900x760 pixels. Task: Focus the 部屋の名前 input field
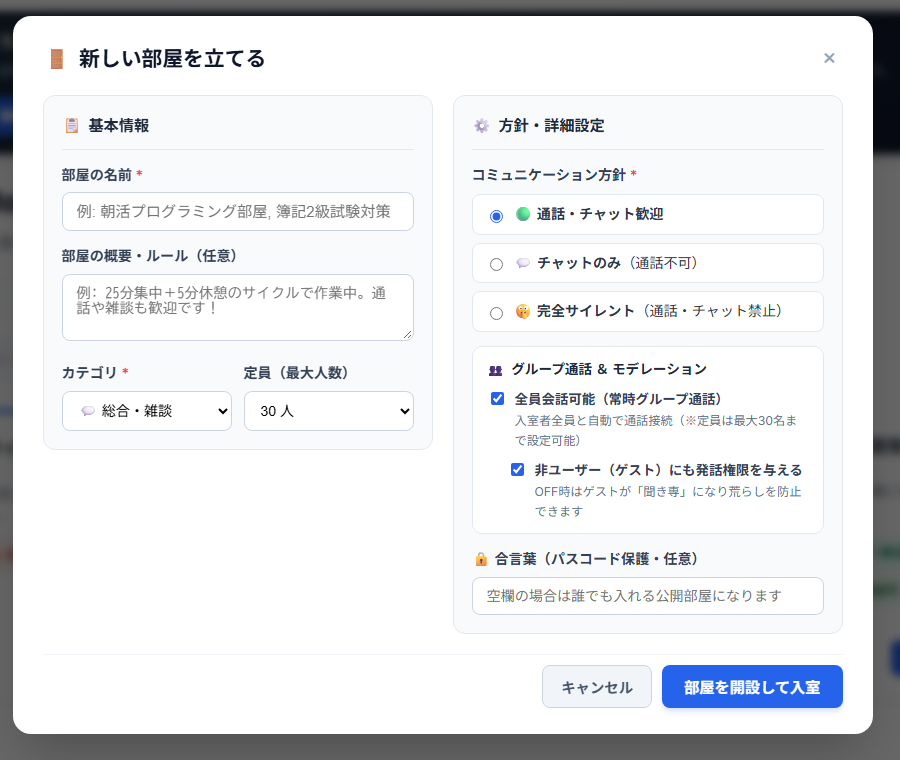(x=238, y=211)
